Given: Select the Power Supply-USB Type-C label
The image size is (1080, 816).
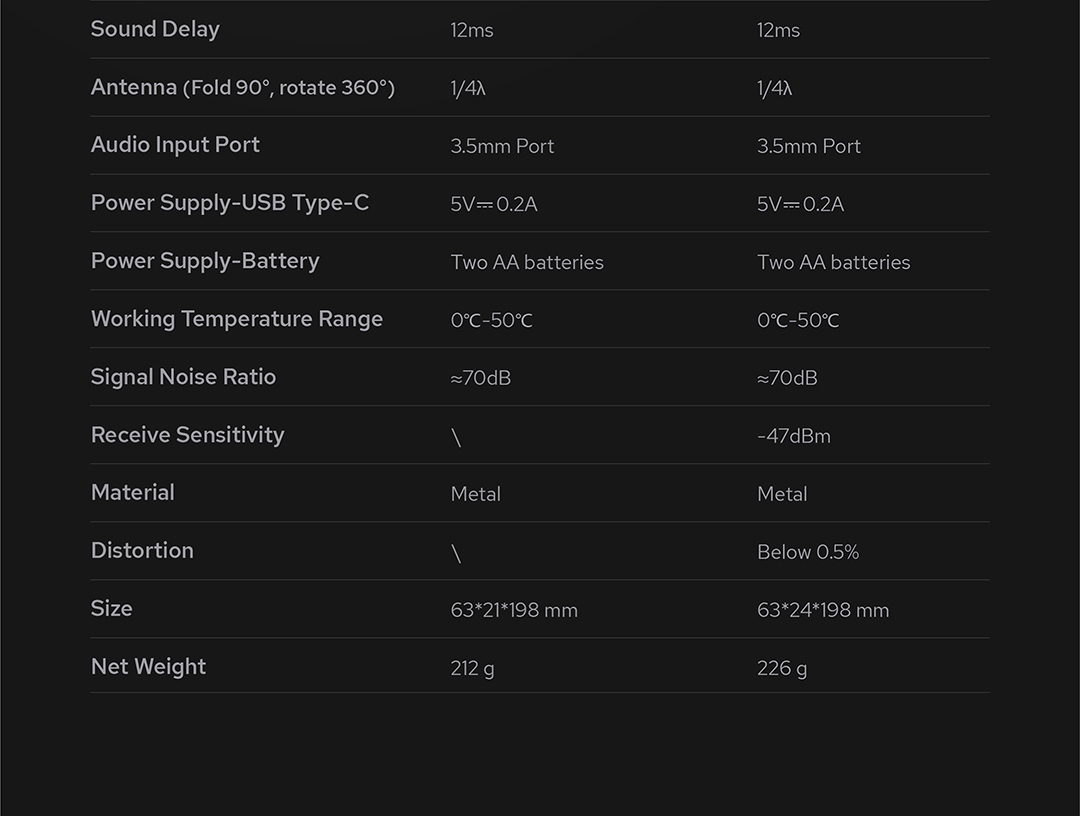Looking at the screenshot, I should [x=230, y=203].
